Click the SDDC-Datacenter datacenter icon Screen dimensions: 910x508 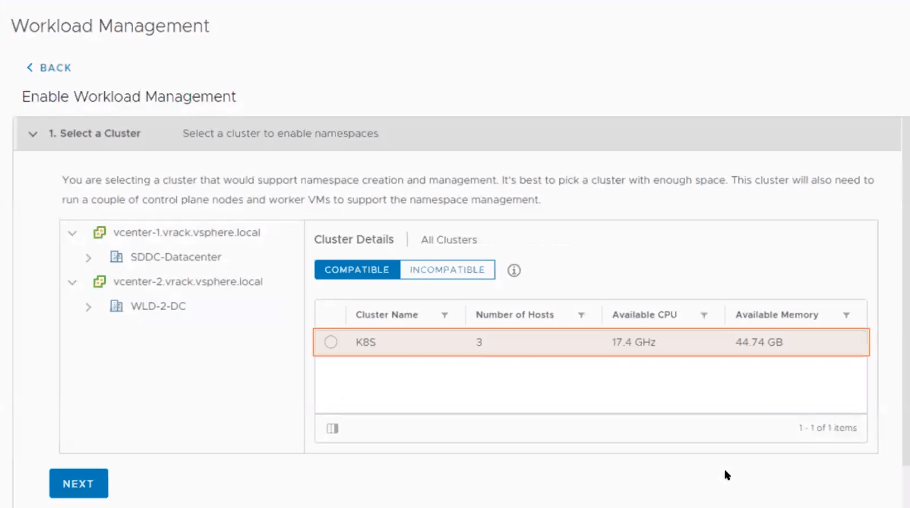[x=116, y=257]
